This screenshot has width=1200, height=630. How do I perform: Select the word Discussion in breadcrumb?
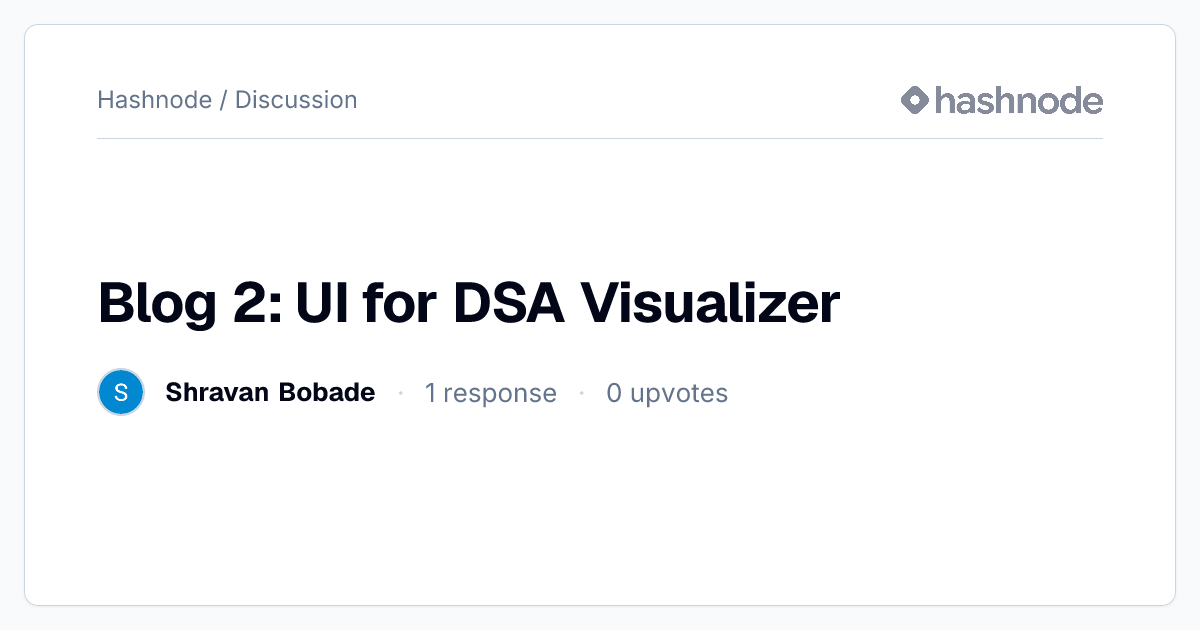pyautogui.click(x=296, y=100)
